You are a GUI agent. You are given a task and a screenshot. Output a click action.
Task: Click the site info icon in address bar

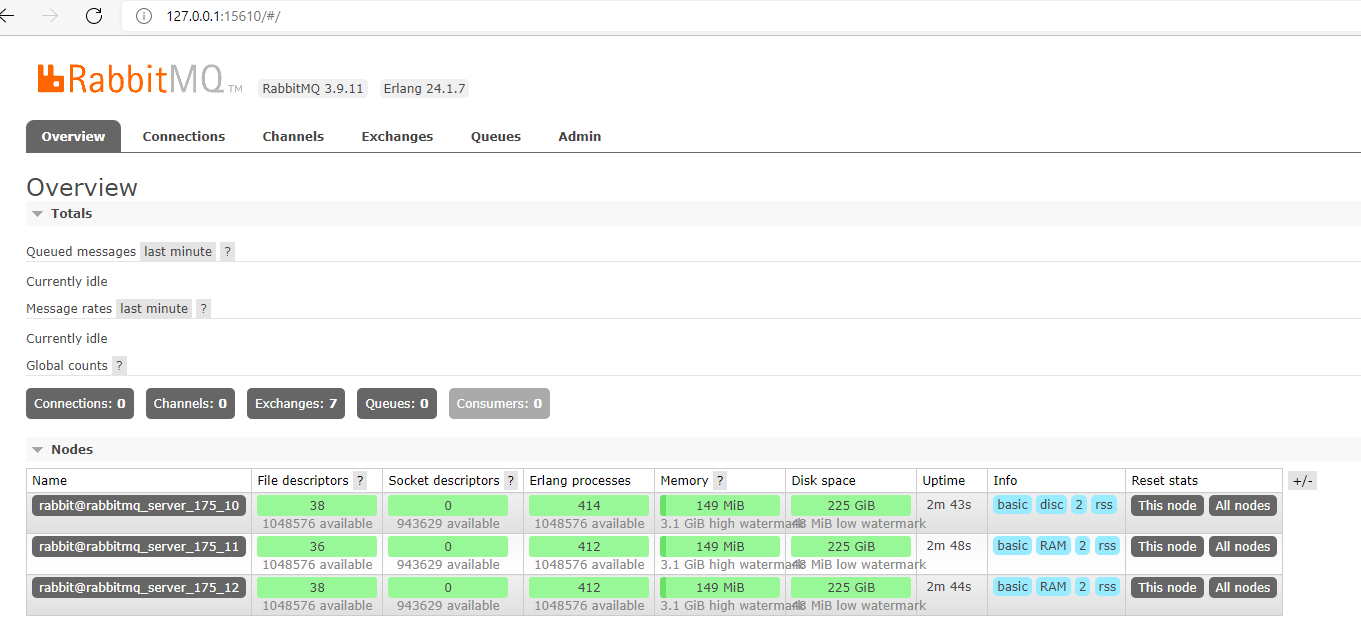143,16
